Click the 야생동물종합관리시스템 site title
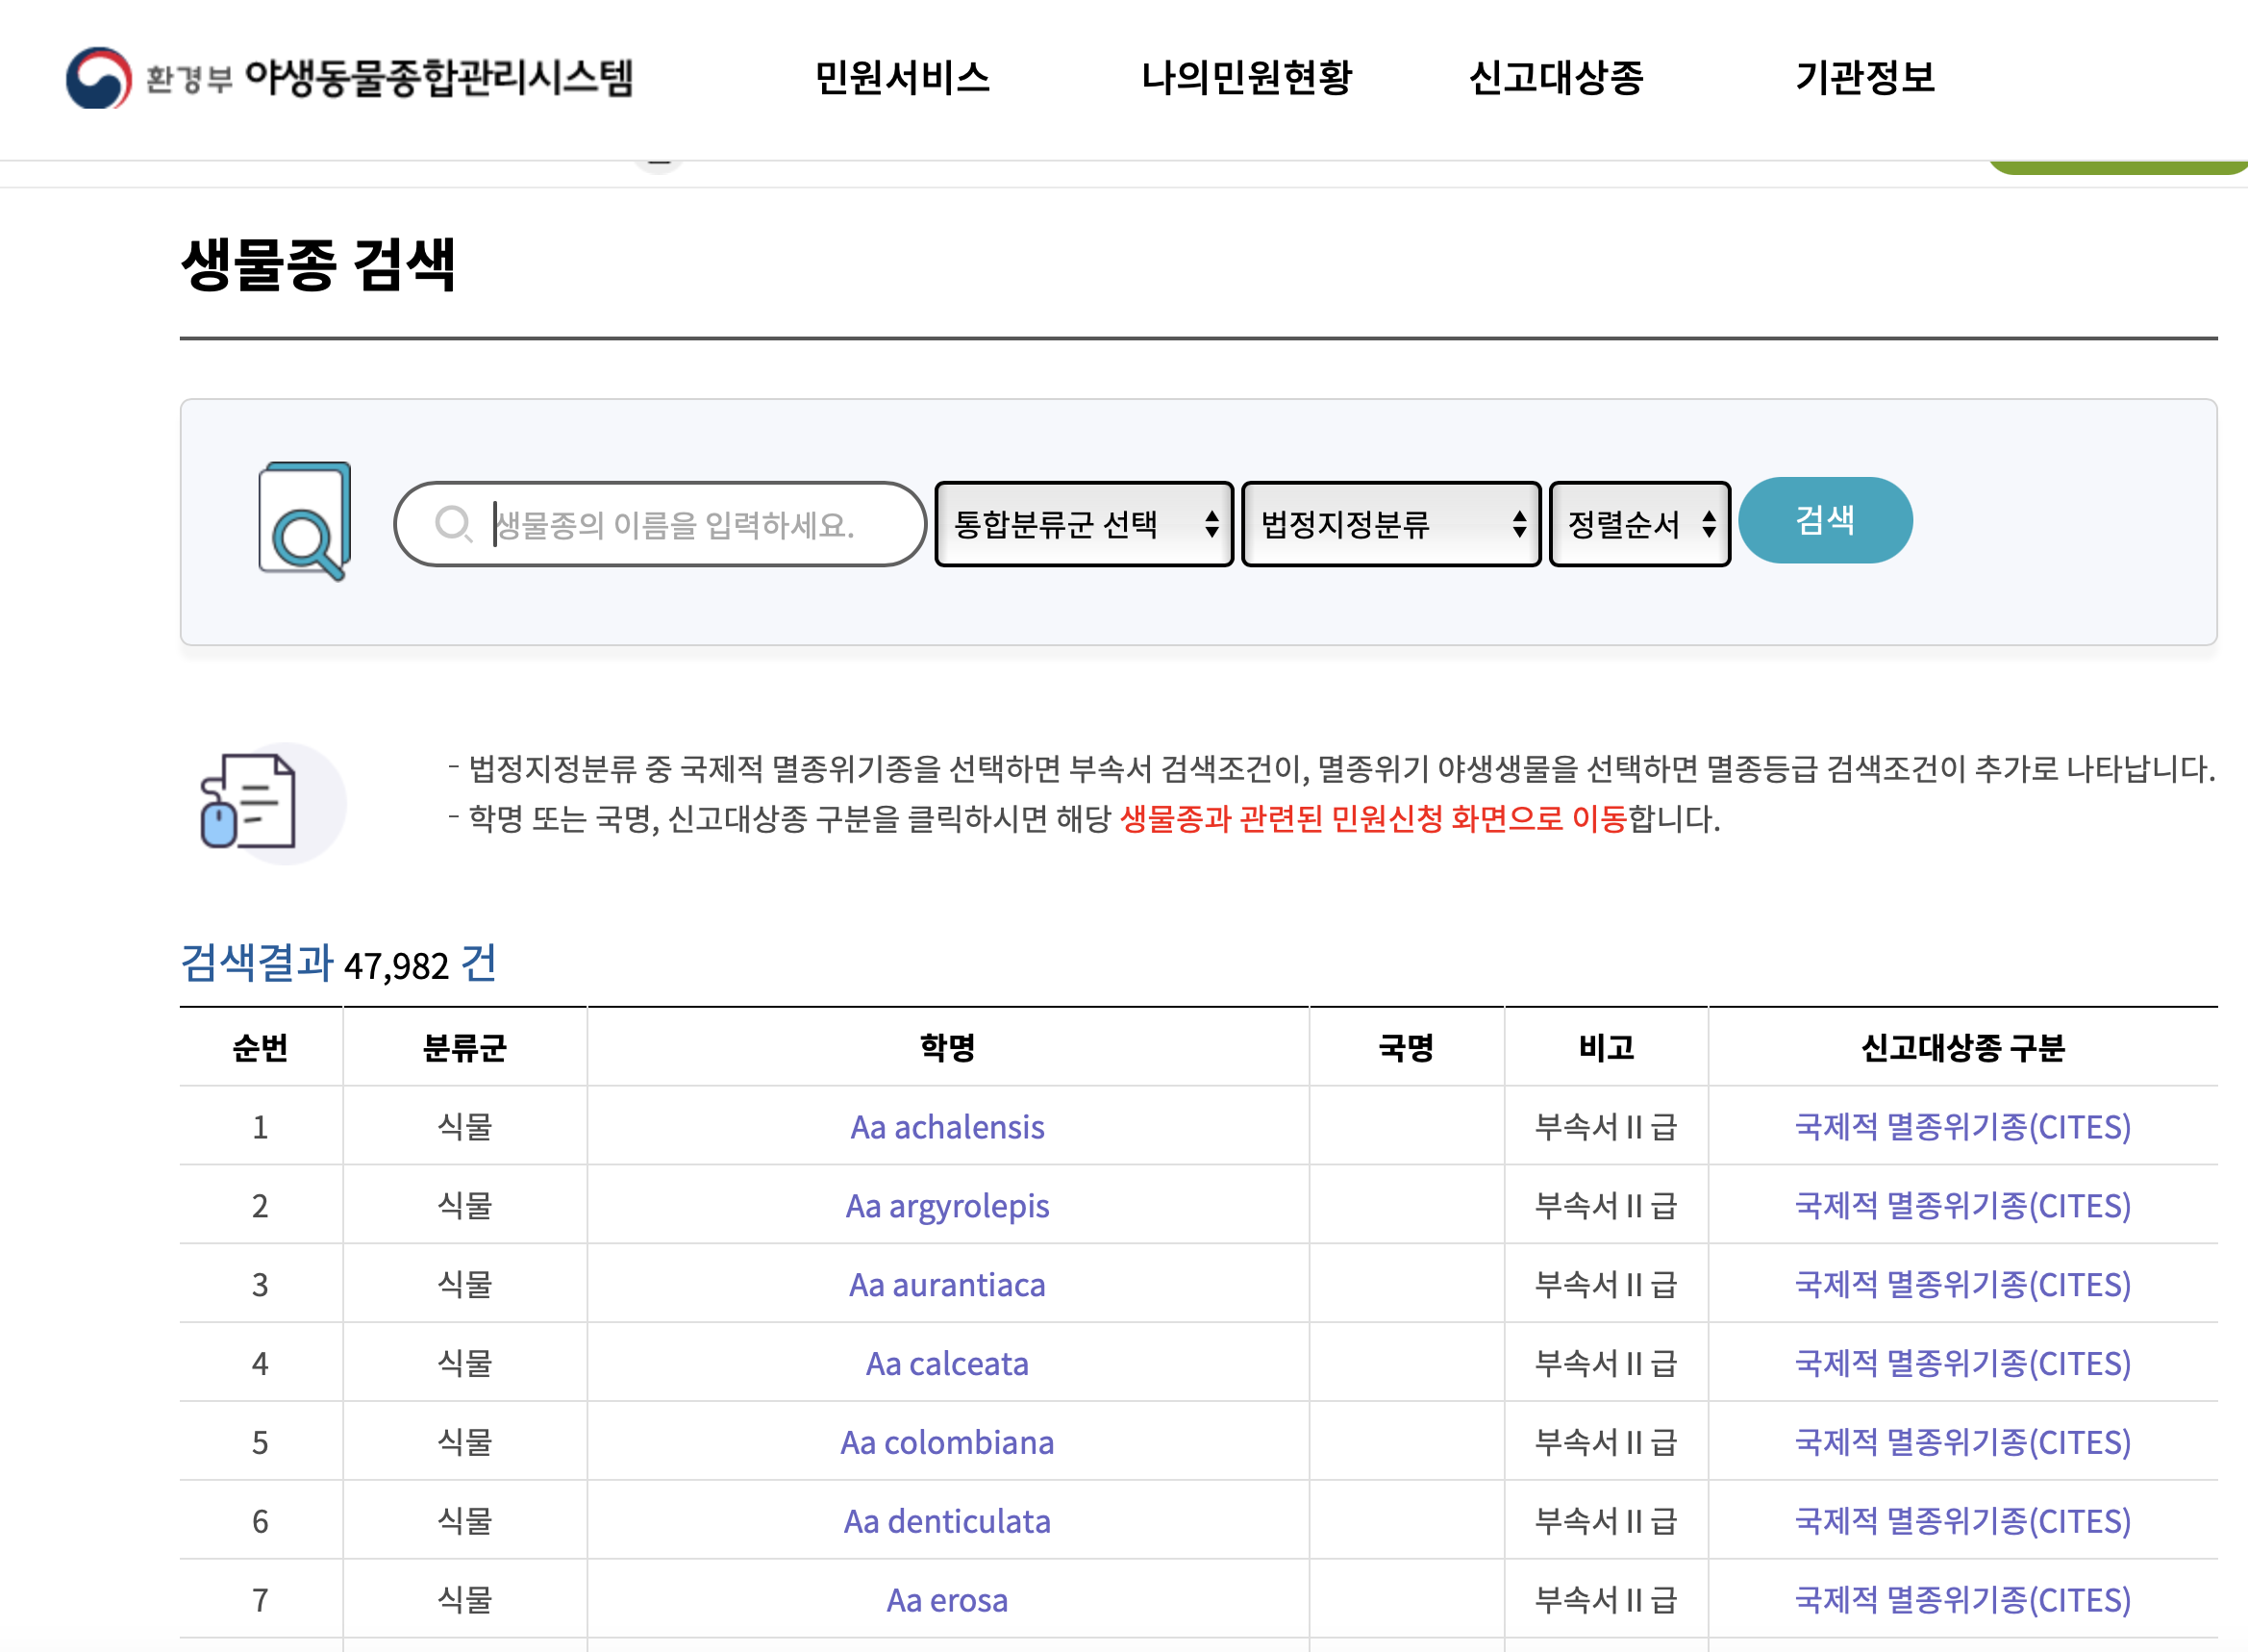Image resolution: width=2248 pixels, height=1652 pixels. 438,78
